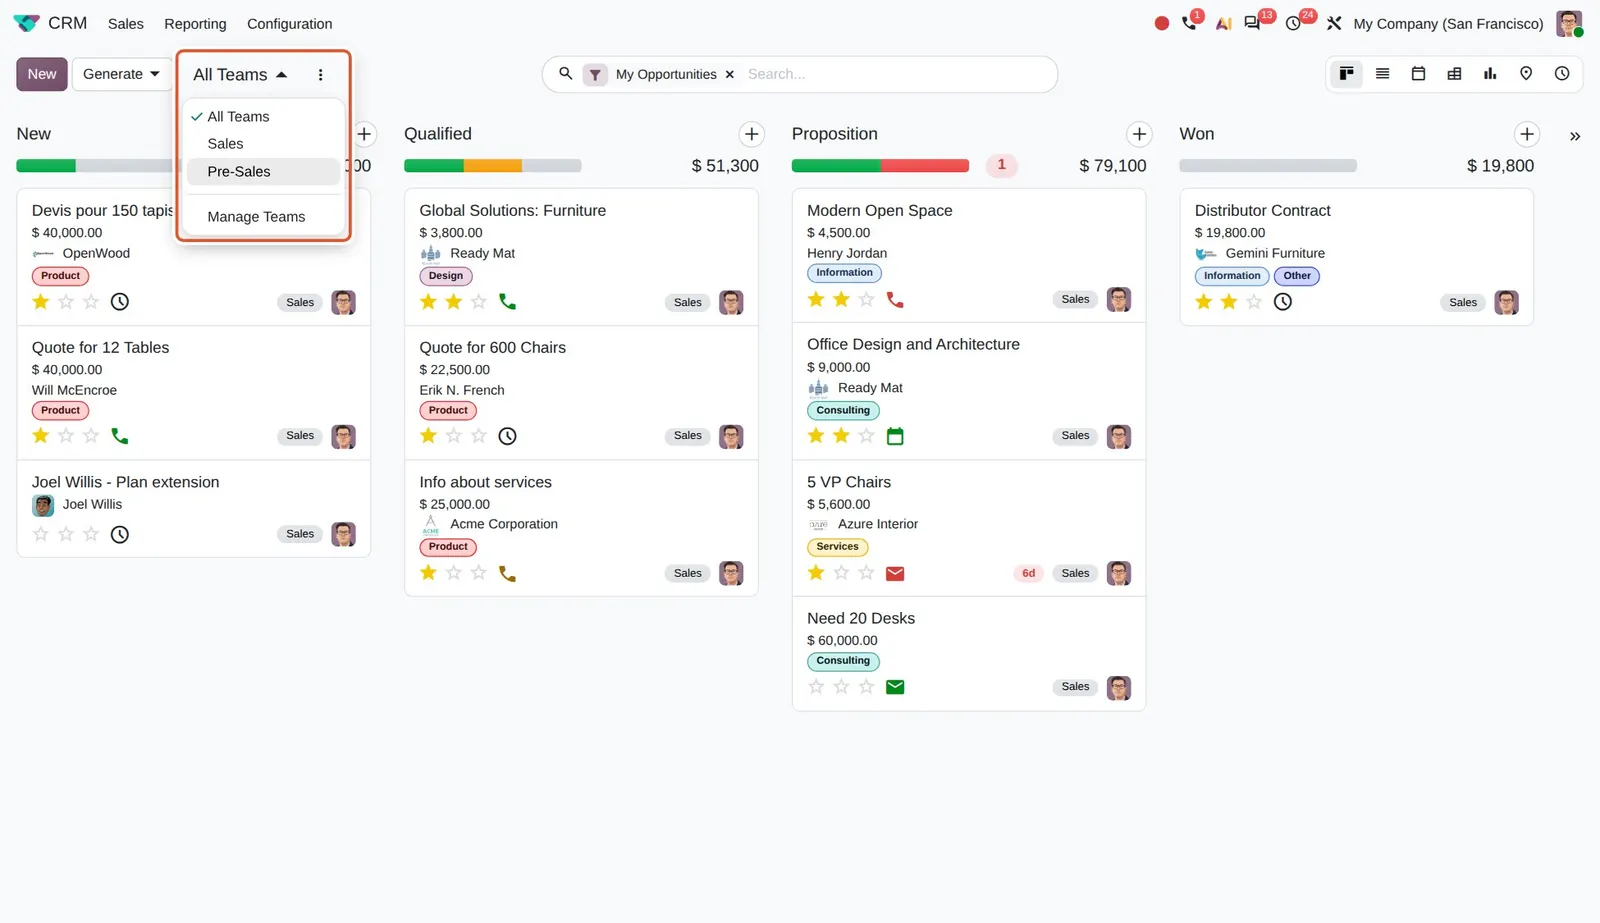1600x923 pixels.
Task: Click clock activity on Quote for 600 Chairs
Action: [507, 436]
